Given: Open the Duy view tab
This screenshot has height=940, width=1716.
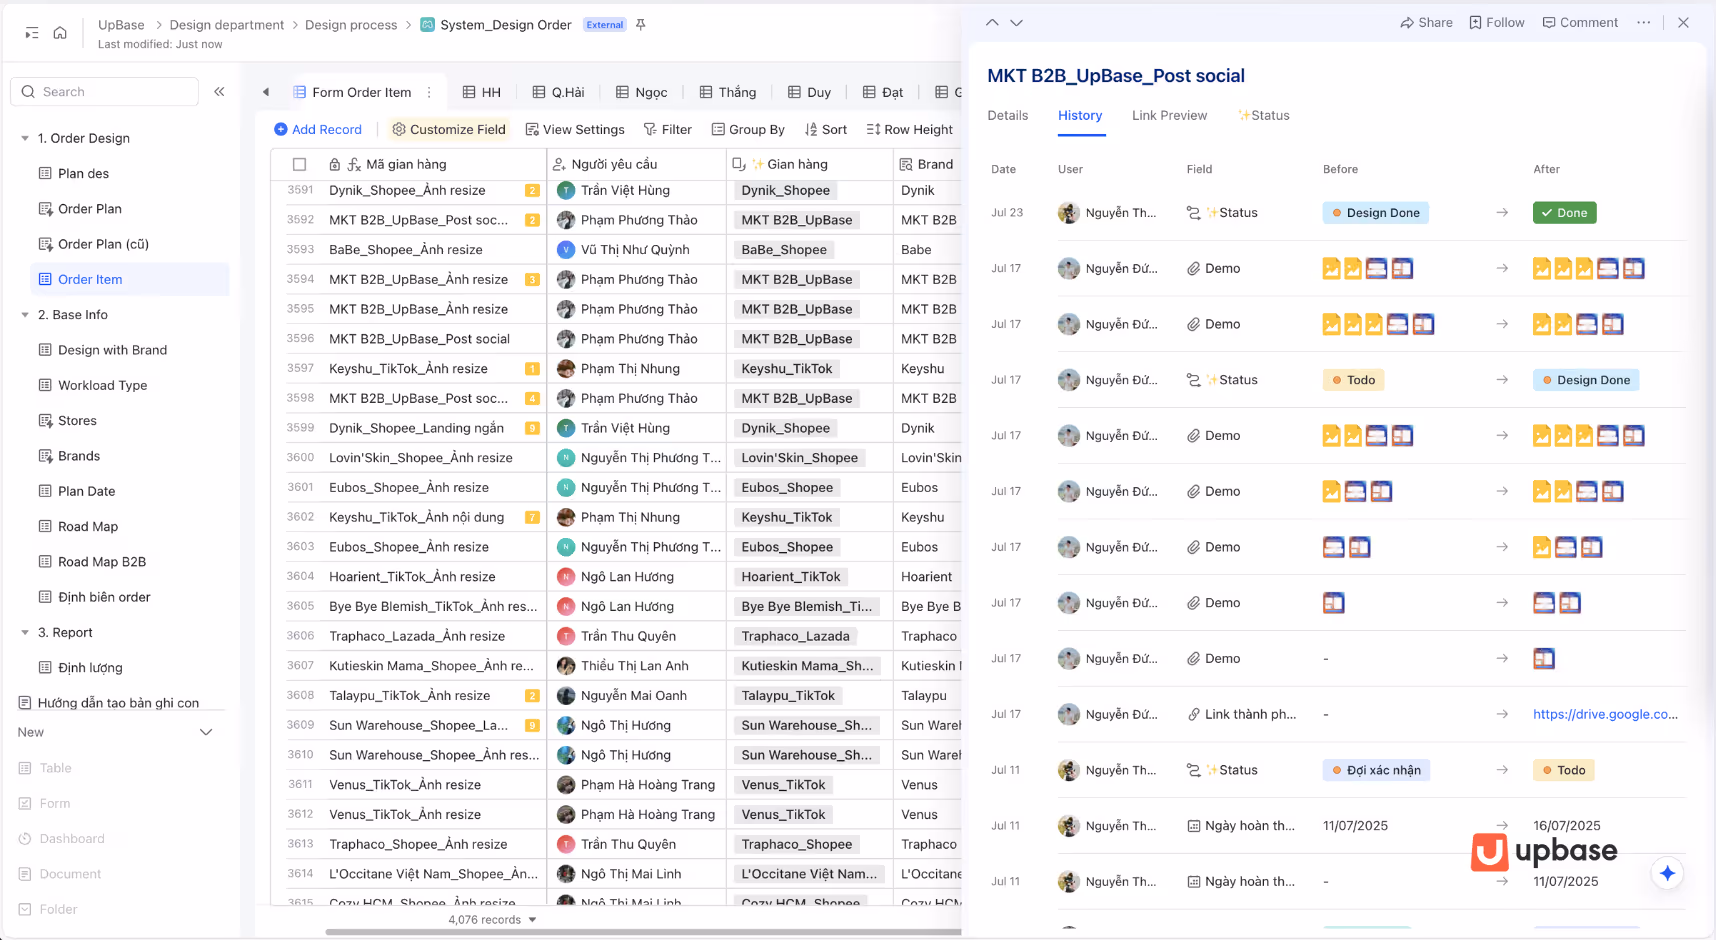Looking at the screenshot, I should (809, 92).
